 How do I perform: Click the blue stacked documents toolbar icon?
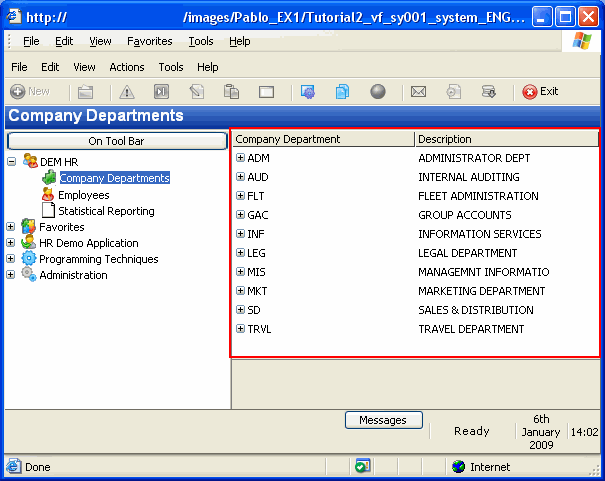[x=342, y=92]
